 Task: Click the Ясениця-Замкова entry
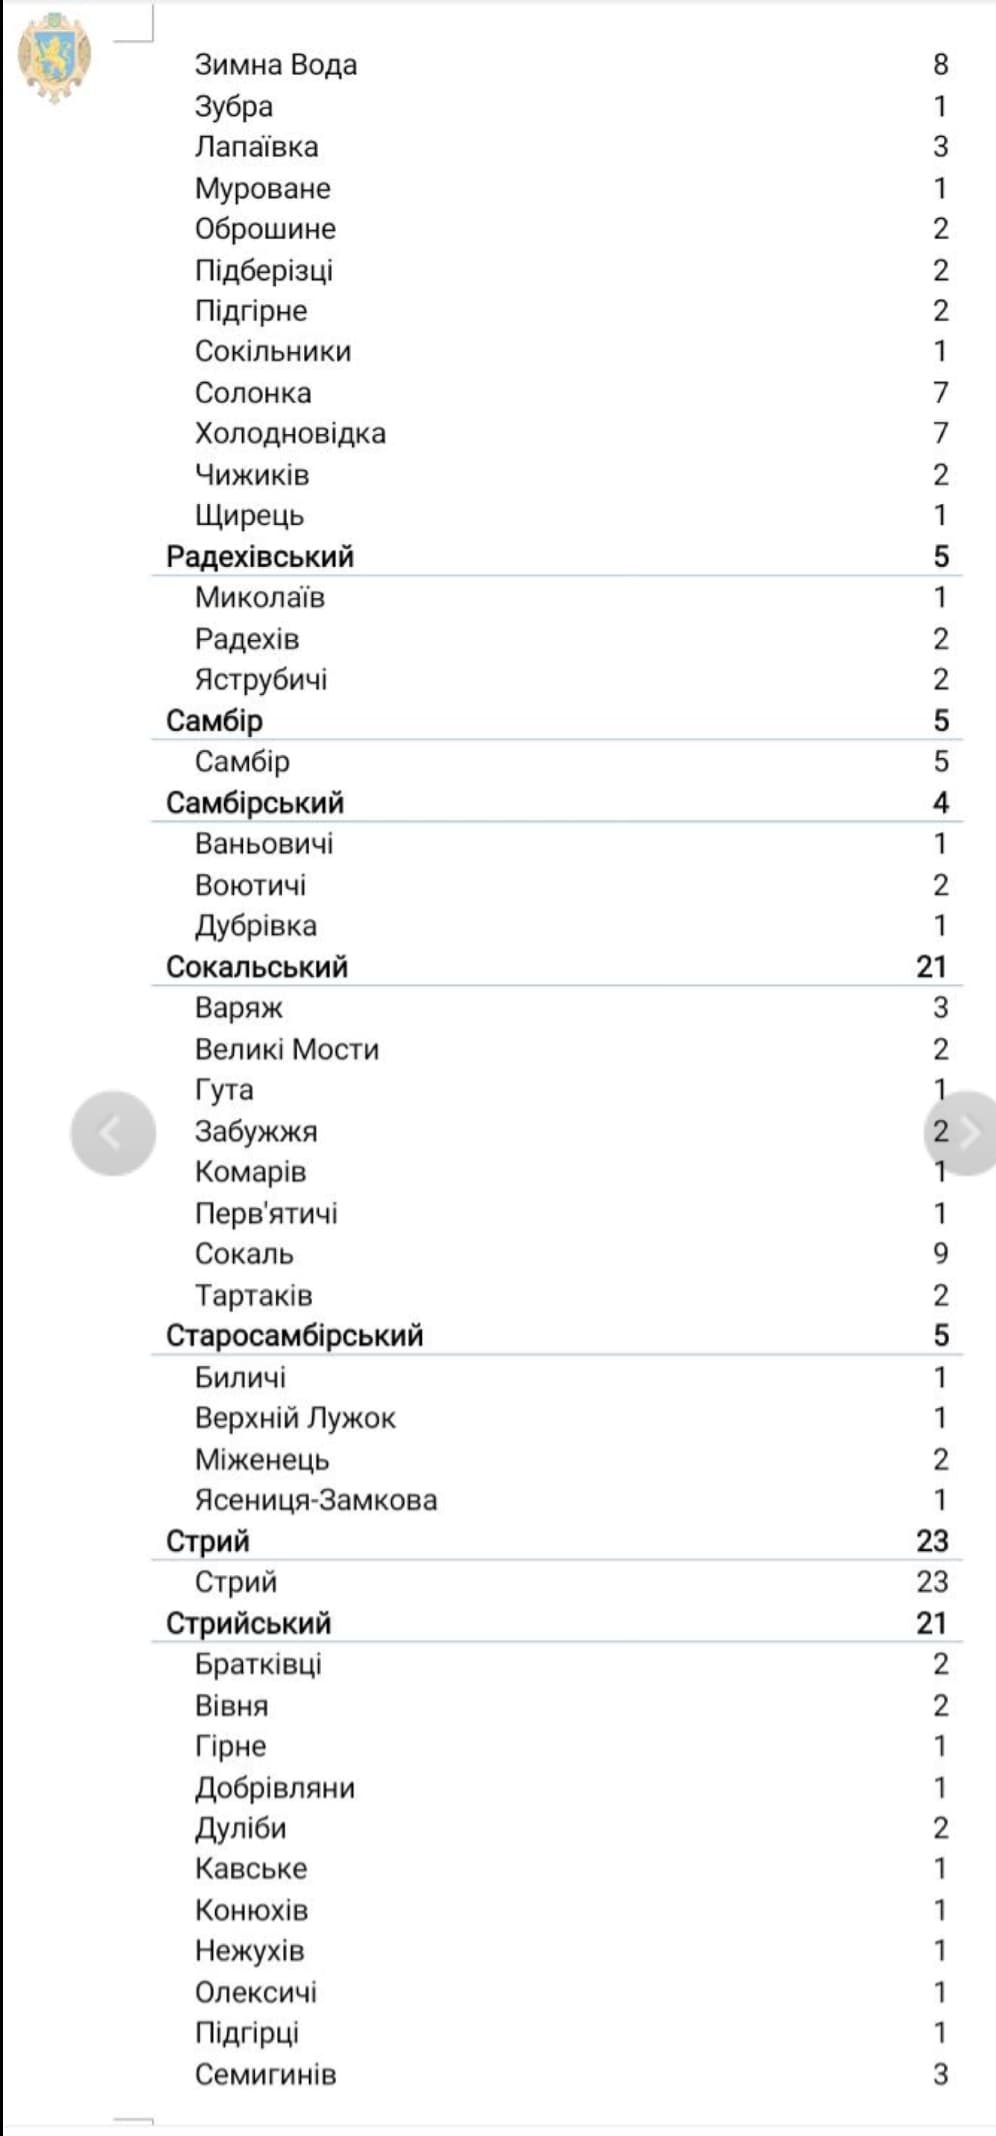click(316, 1500)
